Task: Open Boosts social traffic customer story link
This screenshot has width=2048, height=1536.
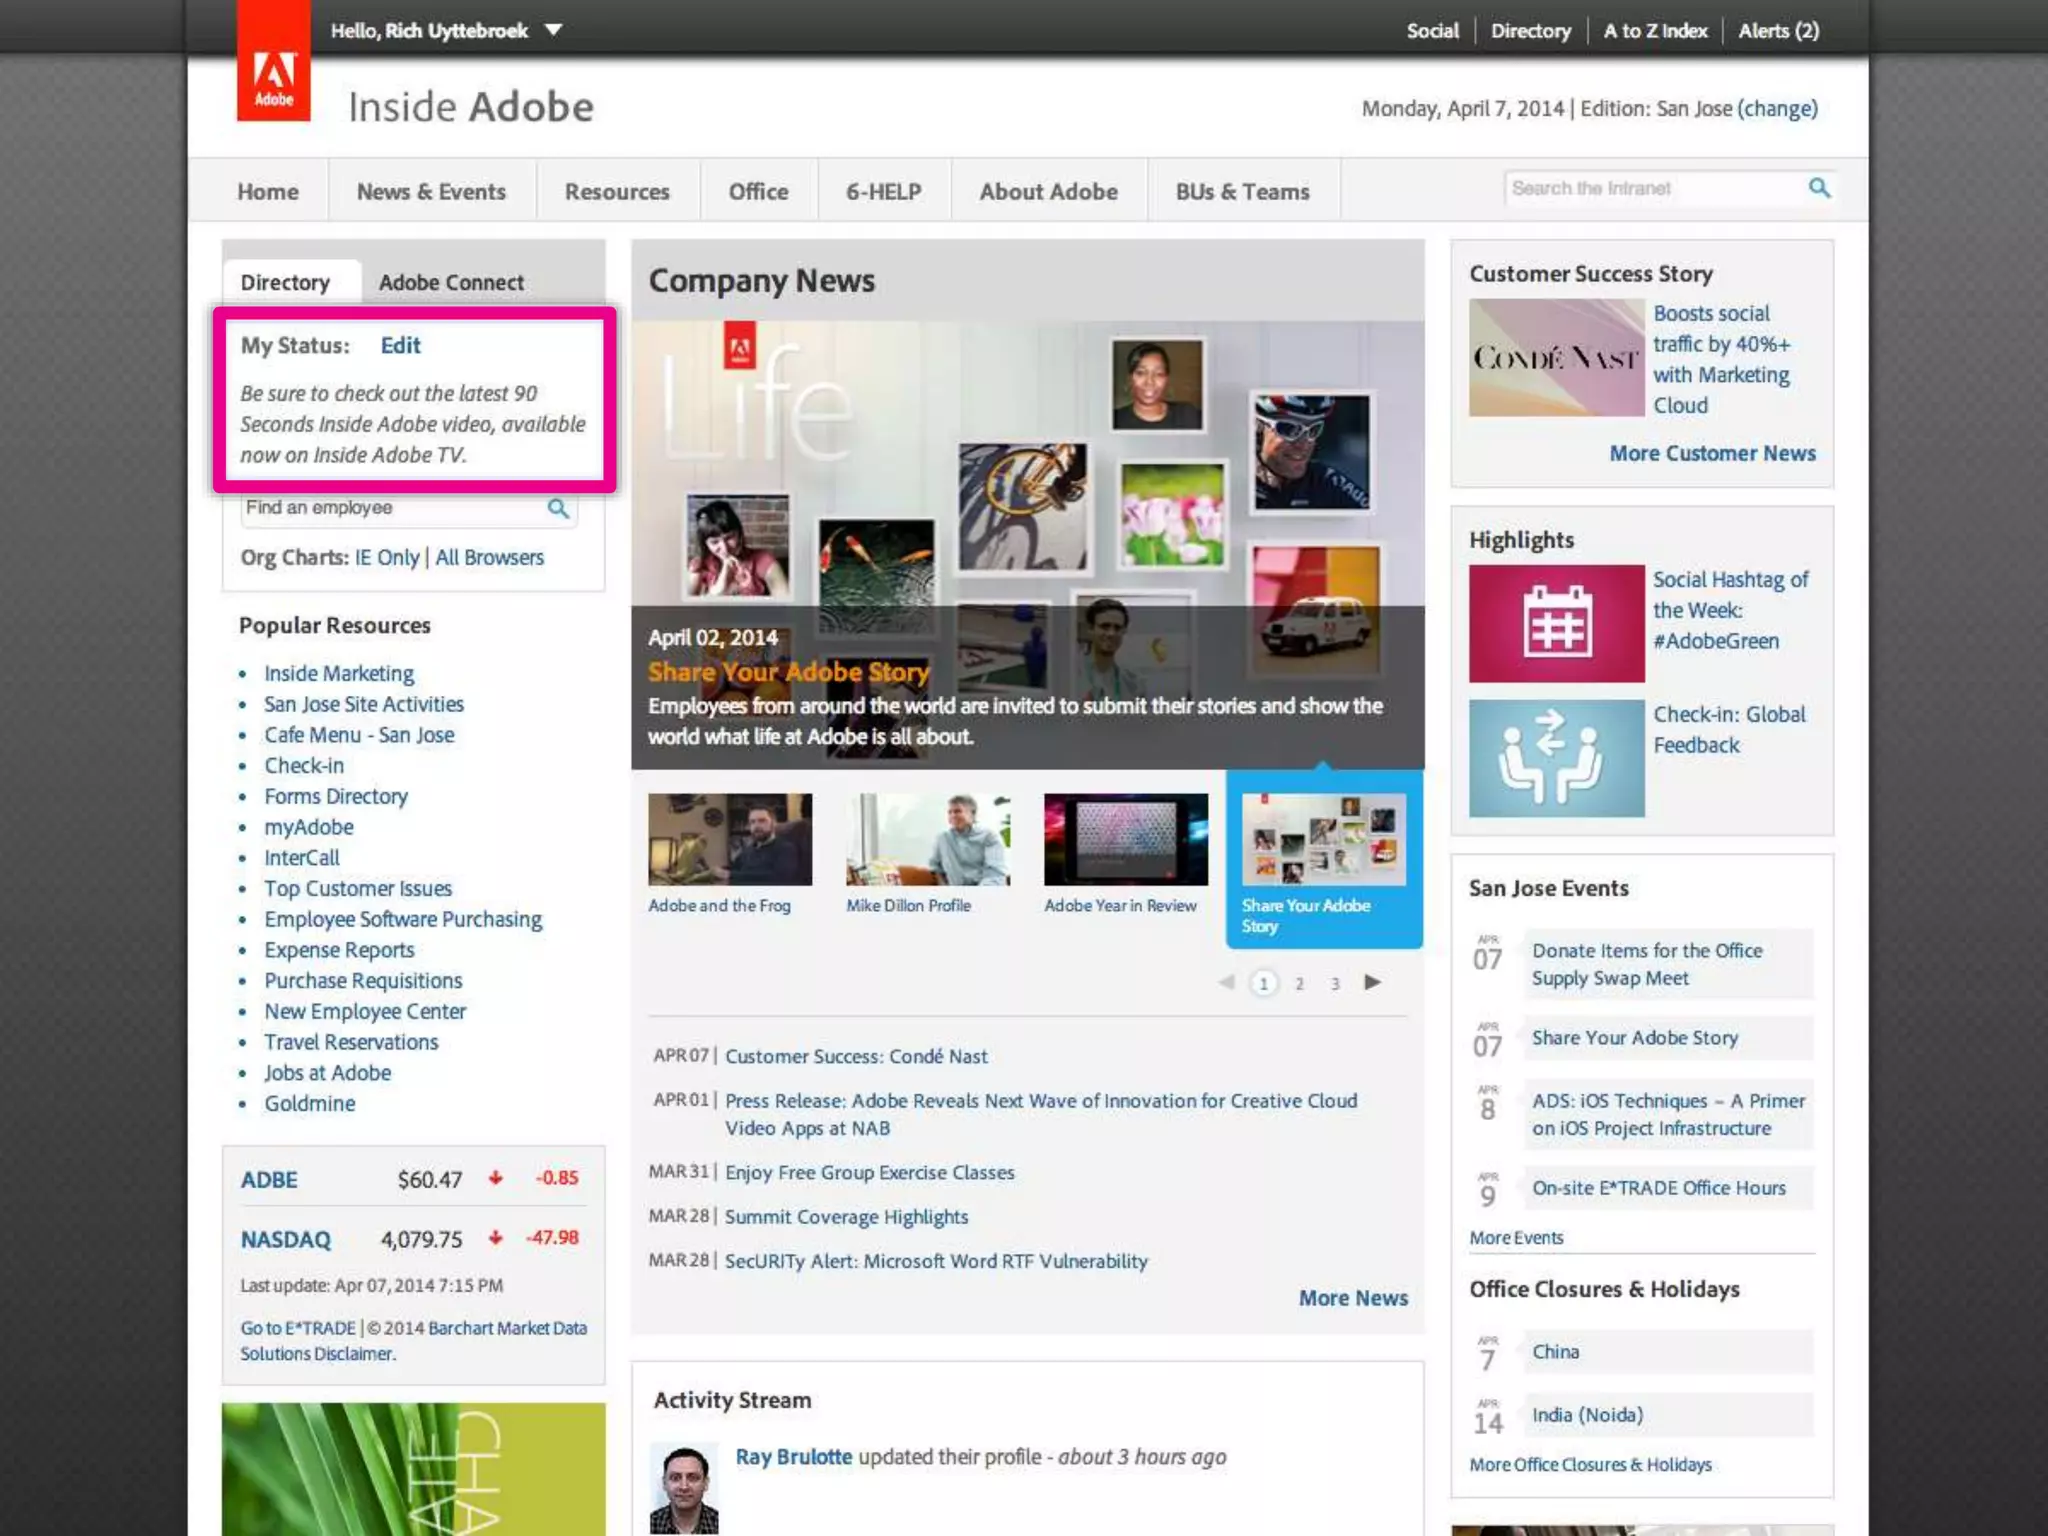Action: pyautogui.click(x=1721, y=359)
